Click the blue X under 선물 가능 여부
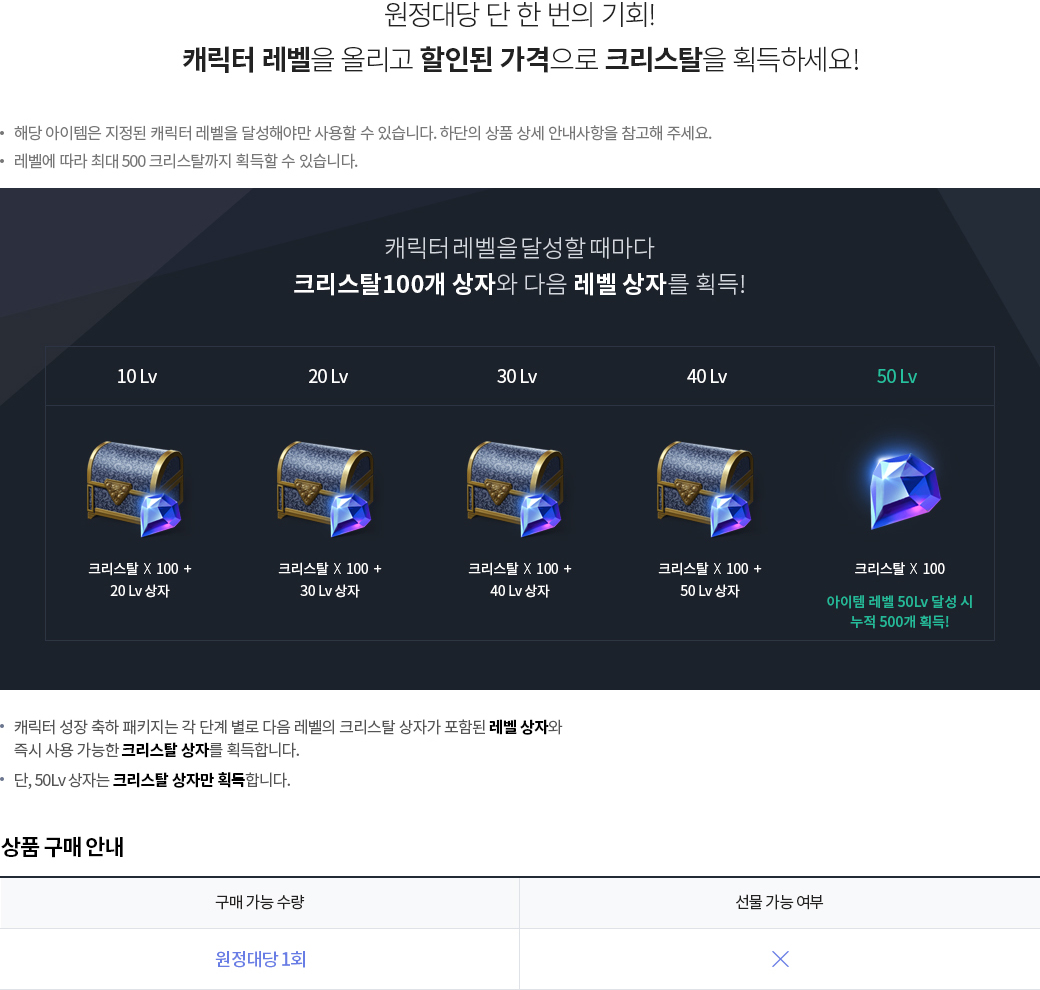 coord(780,959)
